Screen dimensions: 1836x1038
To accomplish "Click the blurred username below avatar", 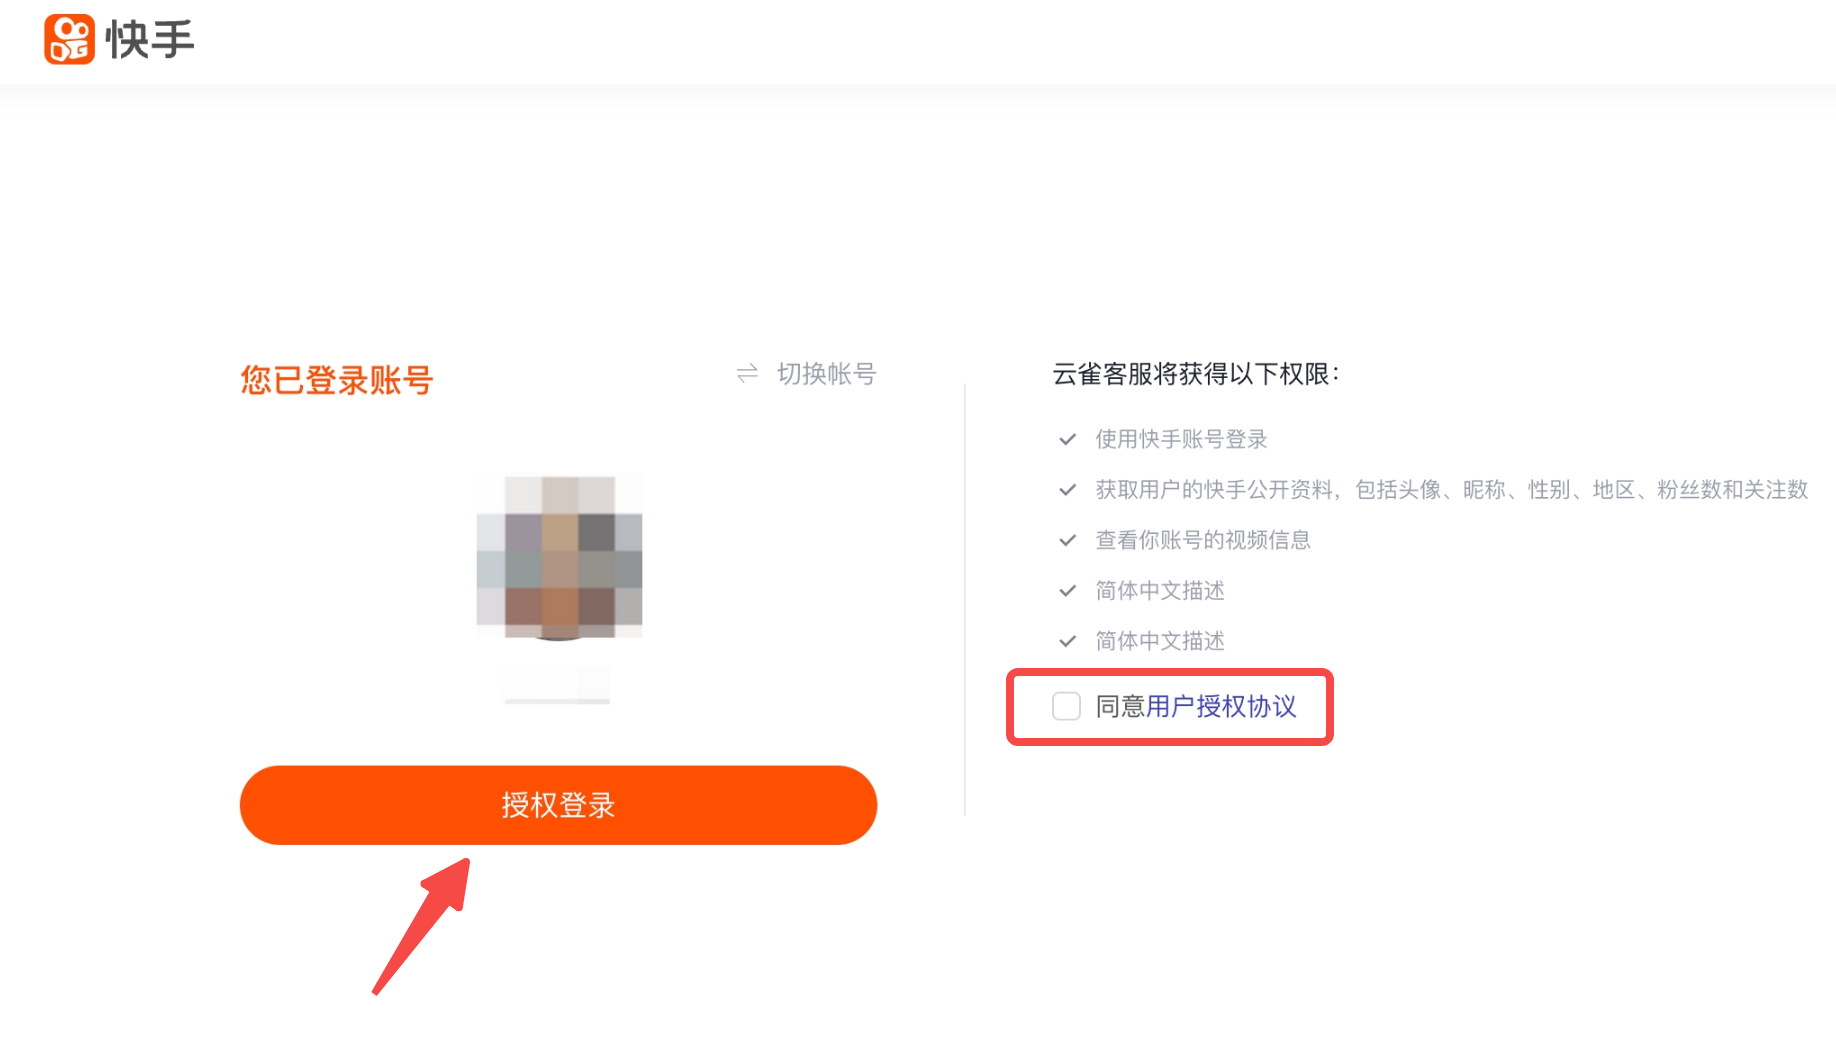I will [557, 684].
